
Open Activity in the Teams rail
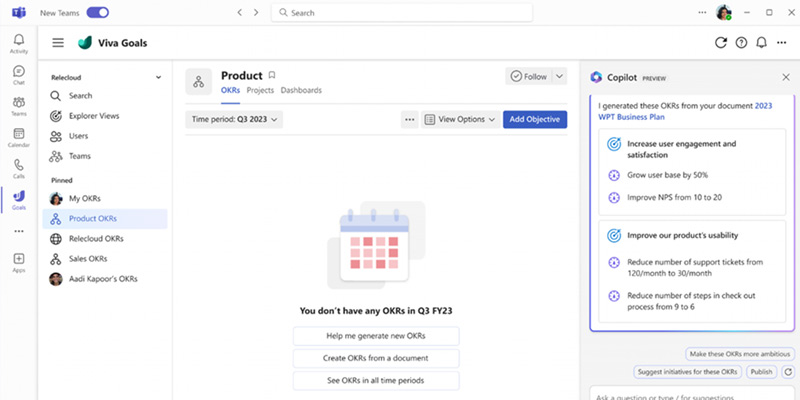point(19,44)
